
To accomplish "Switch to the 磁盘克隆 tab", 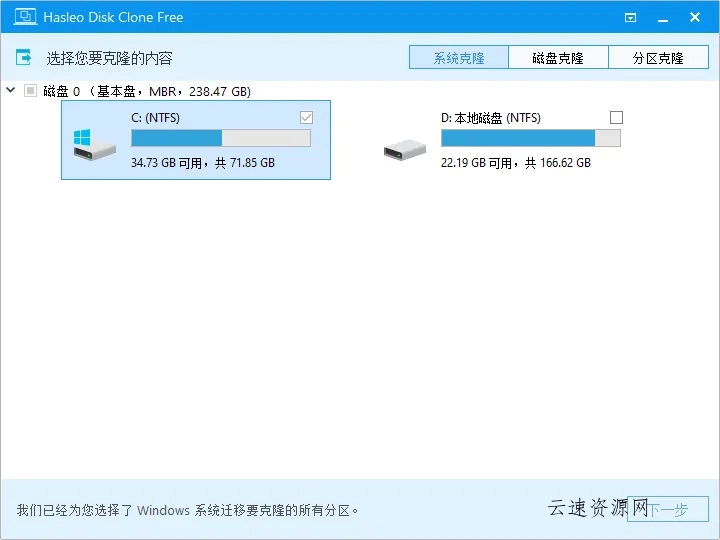I will (558, 57).
